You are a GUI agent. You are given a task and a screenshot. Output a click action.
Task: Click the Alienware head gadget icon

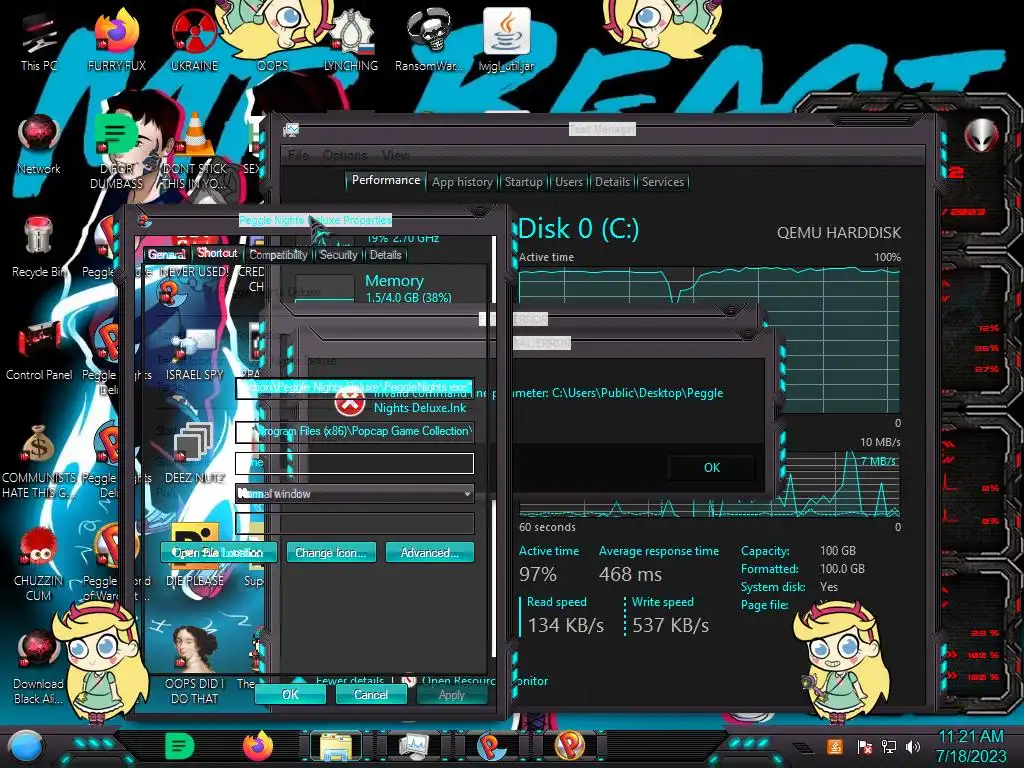pos(982,136)
